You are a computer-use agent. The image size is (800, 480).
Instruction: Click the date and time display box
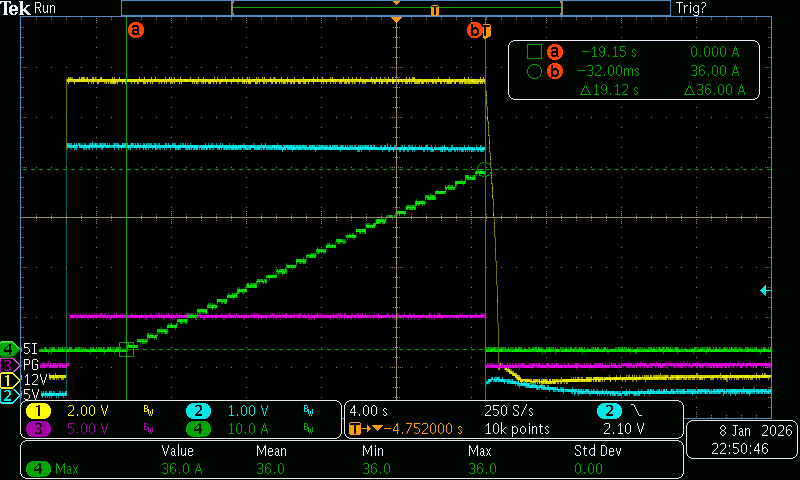click(x=742, y=438)
